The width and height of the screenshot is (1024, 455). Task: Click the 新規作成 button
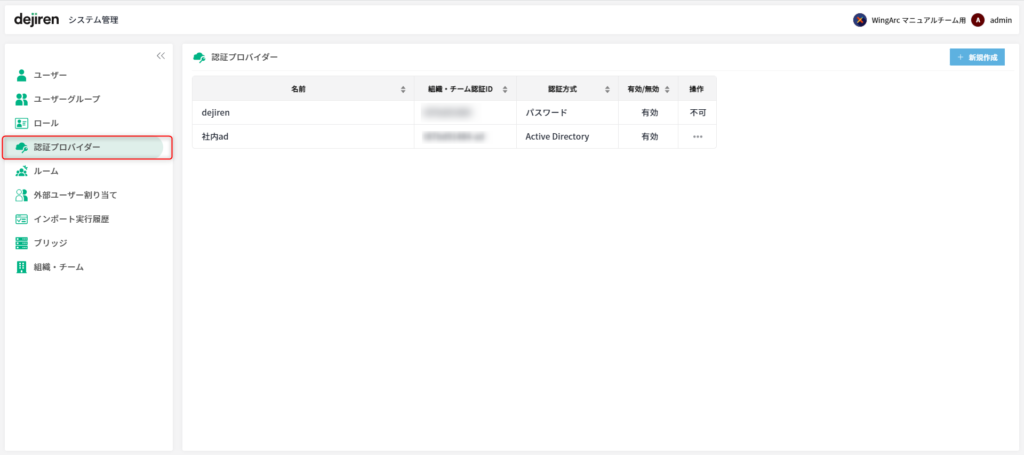[x=977, y=58]
